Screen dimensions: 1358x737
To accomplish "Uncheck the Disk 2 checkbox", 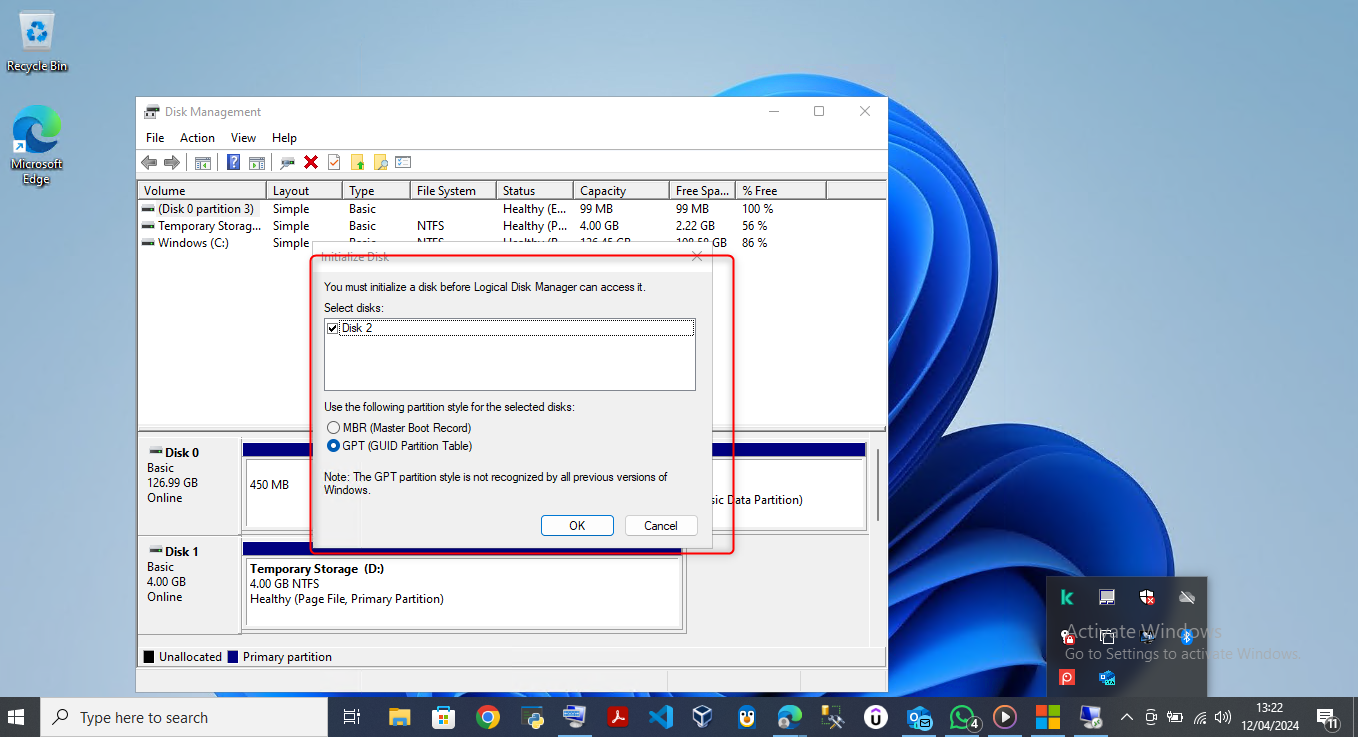I will pos(333,328).
